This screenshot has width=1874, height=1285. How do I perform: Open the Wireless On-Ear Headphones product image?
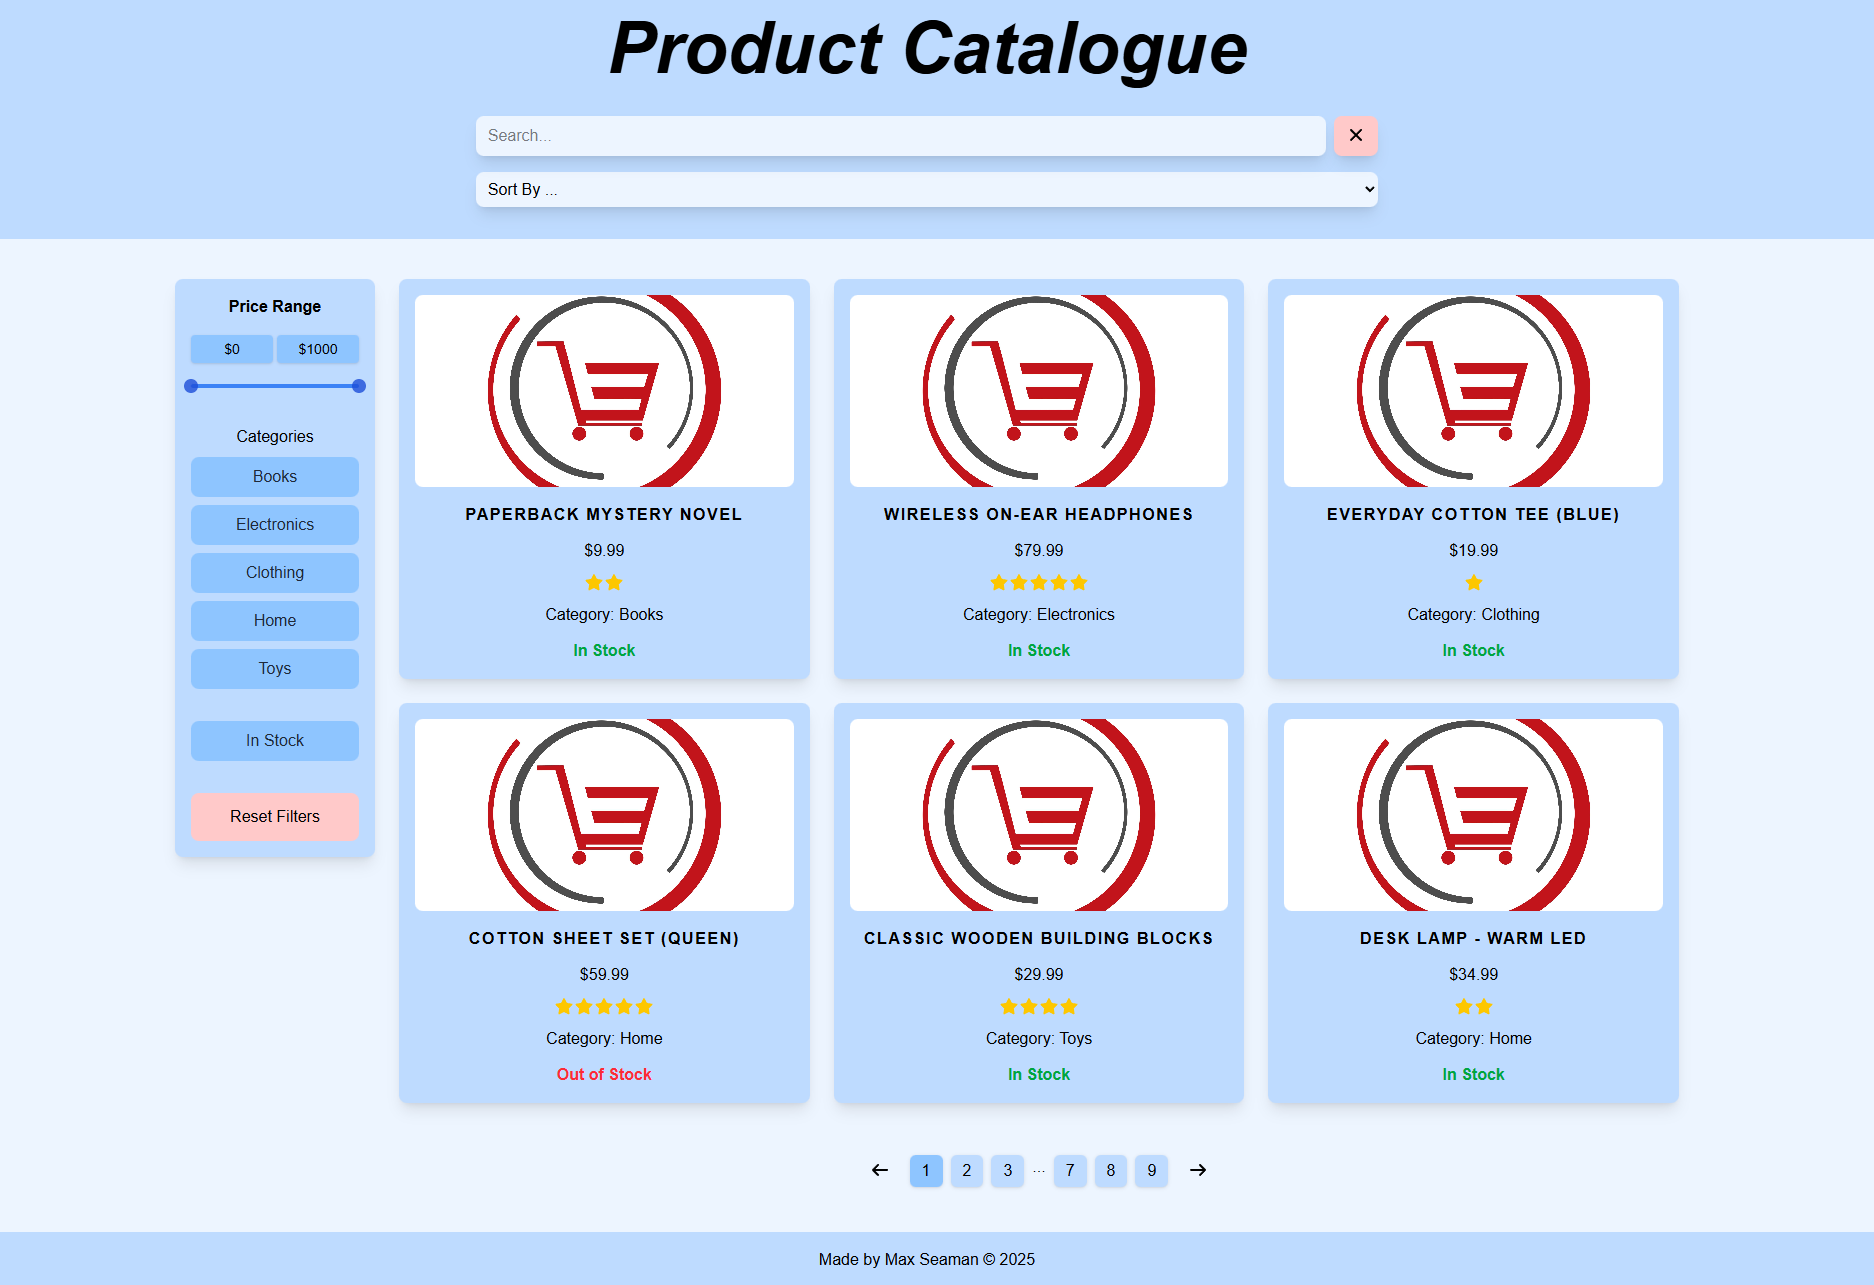pyautogui.click(x=1038, y=391)
